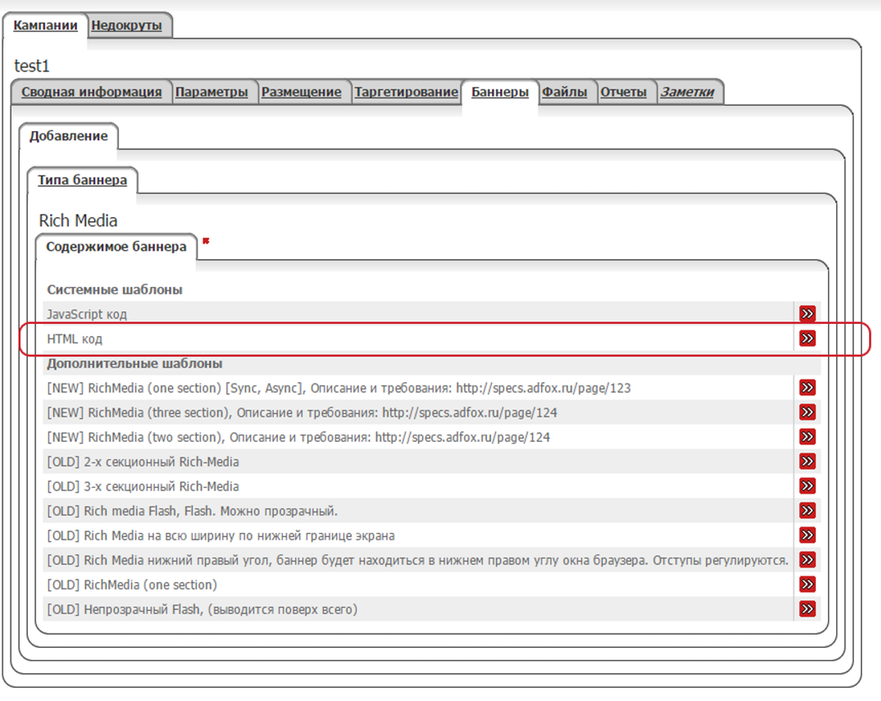881x701 pixels.
Task: Click the Дополнительные шаблоны heading
Action: tap(135, 363)
